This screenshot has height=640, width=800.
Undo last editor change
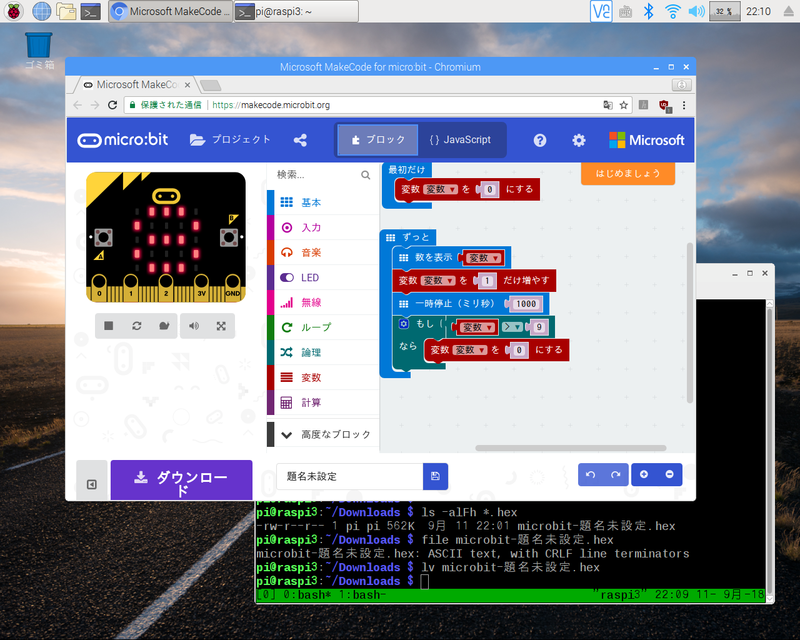591,475
